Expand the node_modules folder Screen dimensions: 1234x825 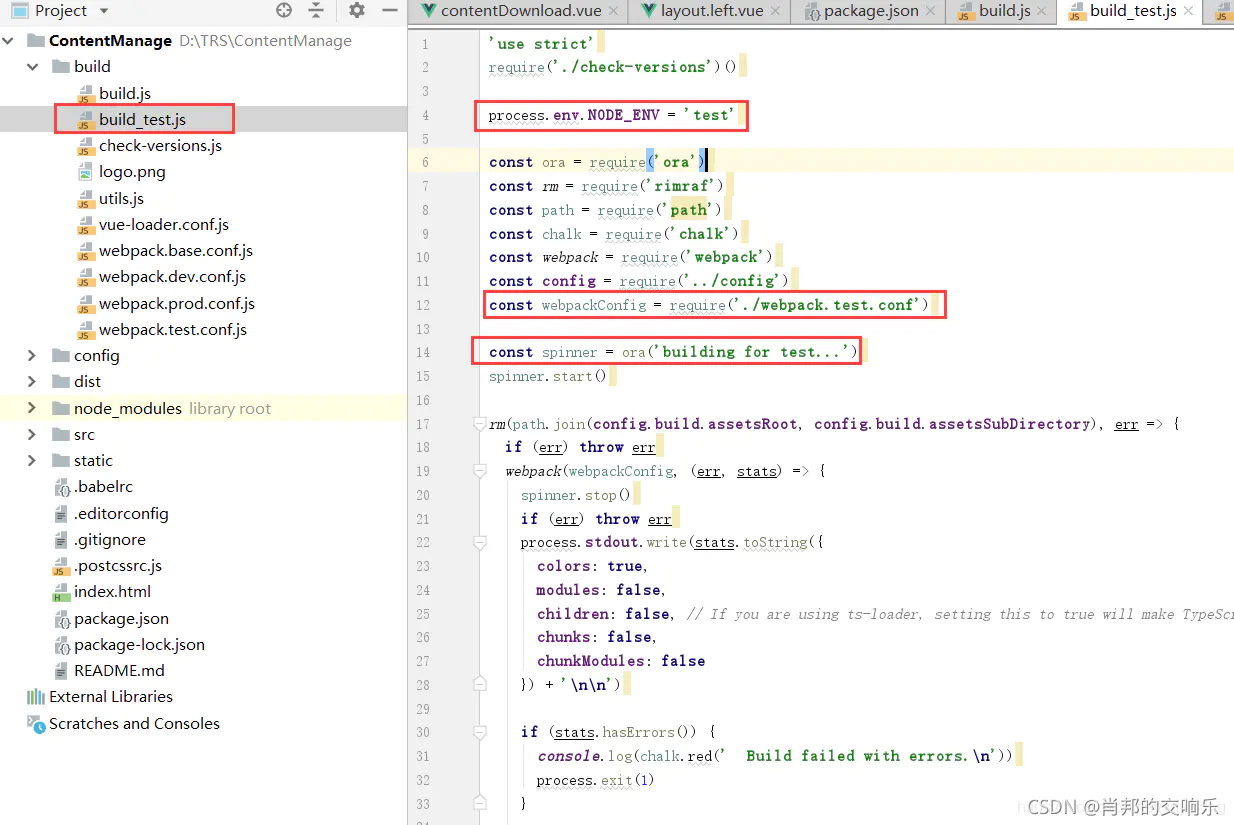pyautogui.click(x=33, y=408)
